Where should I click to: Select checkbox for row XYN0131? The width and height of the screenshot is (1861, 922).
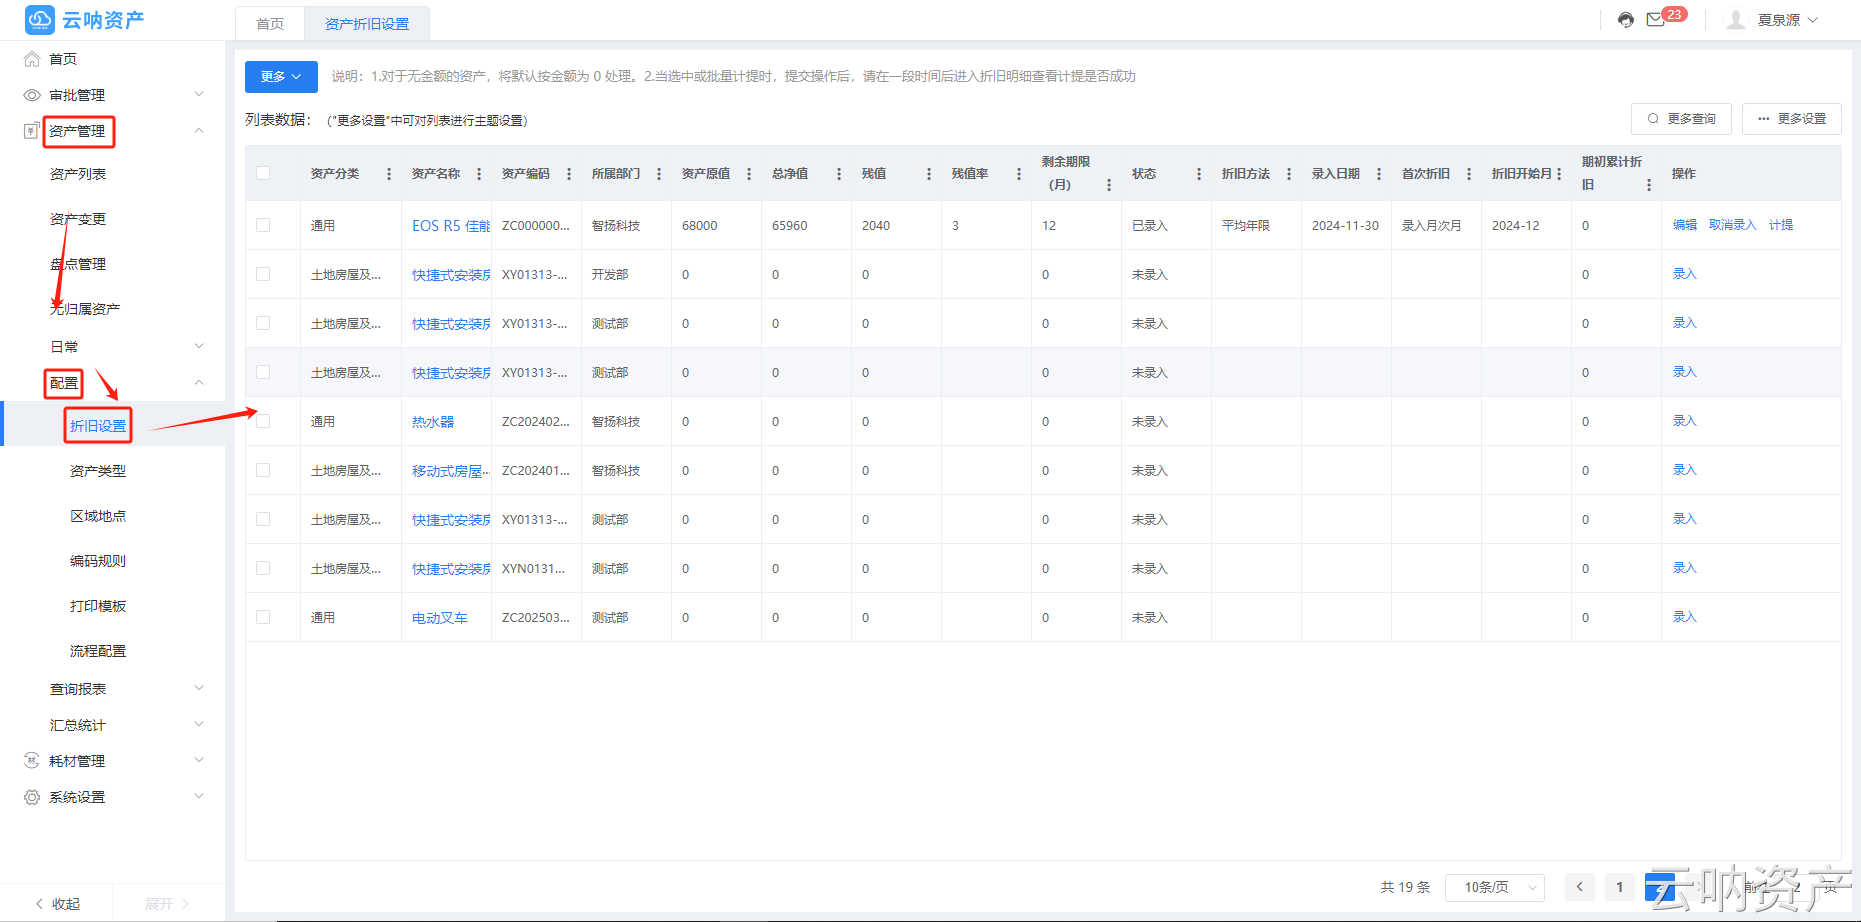click(263, 568)
